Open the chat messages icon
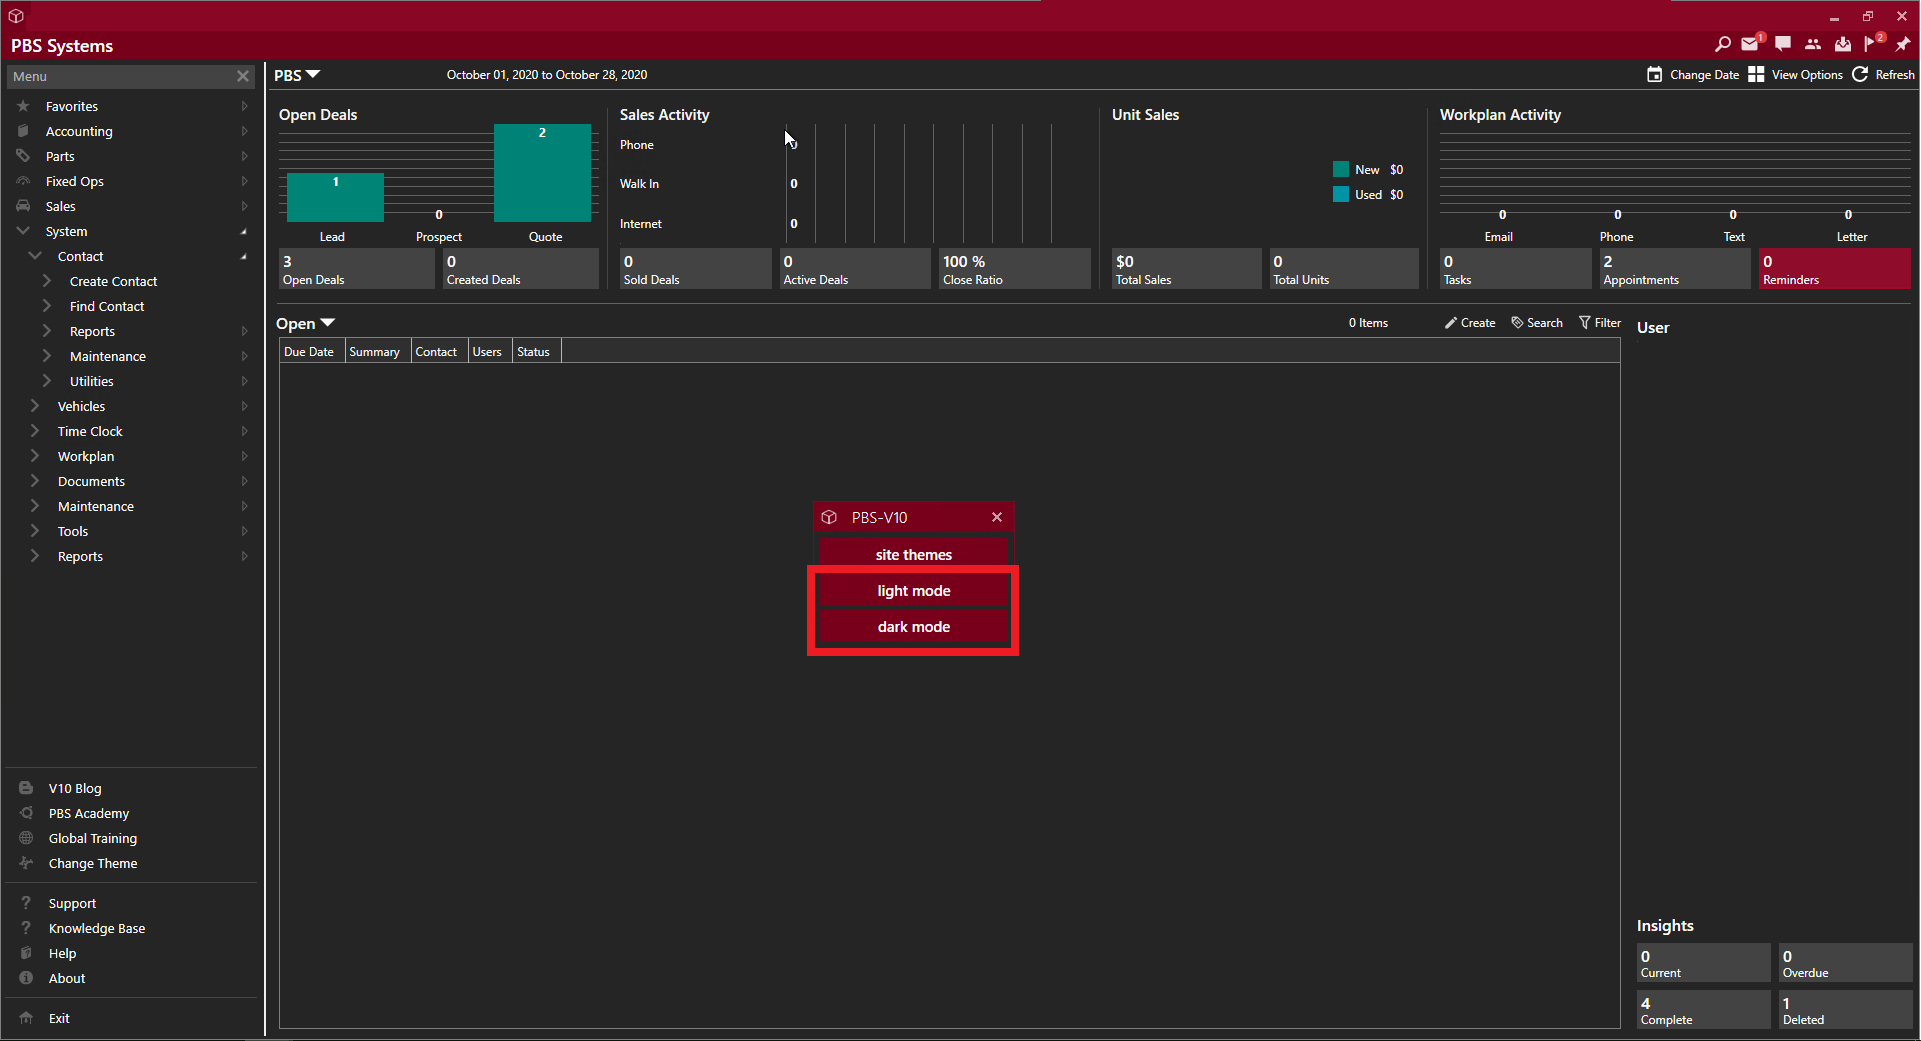Image resolution: width=1921 pixels, height=1041 pixels. [1783, 44]
